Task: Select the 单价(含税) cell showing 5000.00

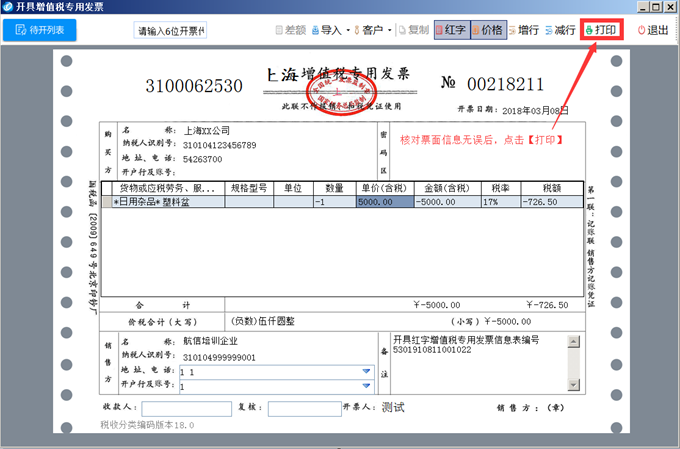Action: pos(385,202)
